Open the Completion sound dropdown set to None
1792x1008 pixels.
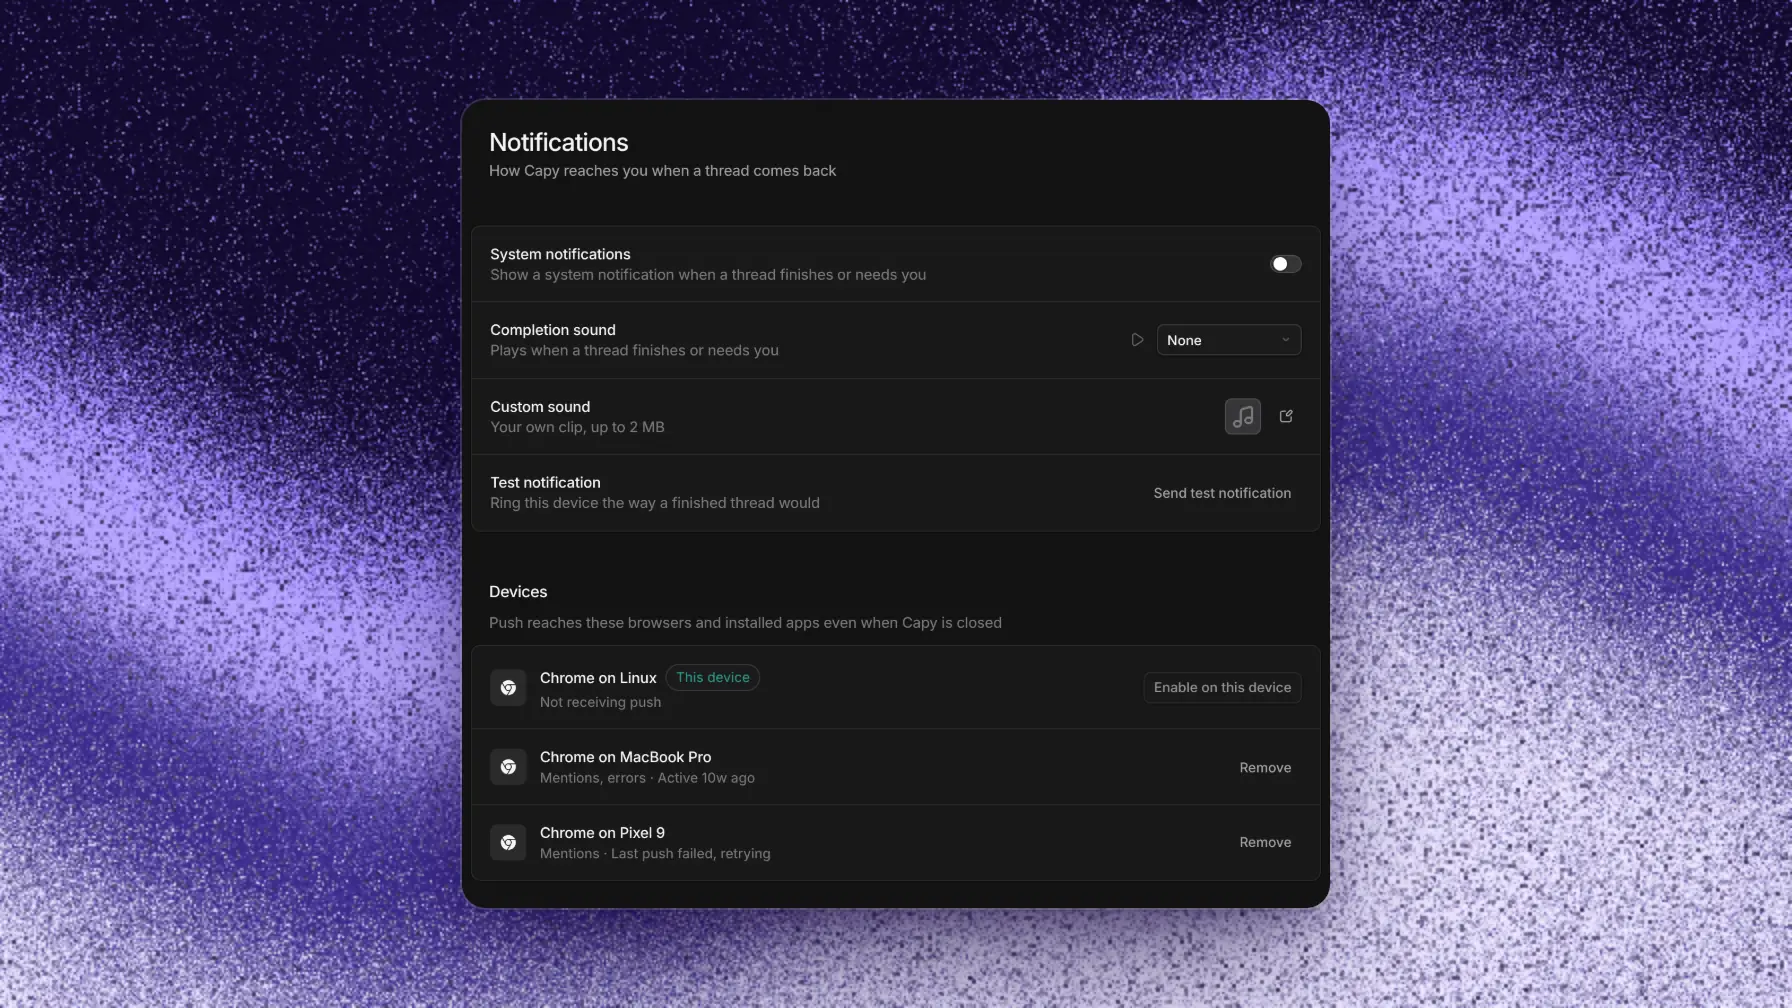pyautogui.click(x=1229, y=340)
